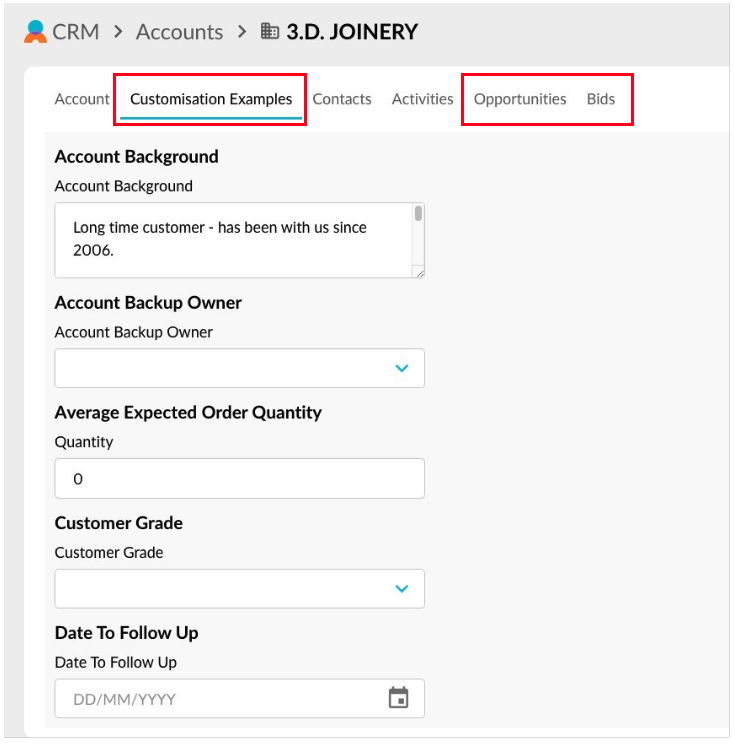Click the Account Background scrollbar
This screenshot has height=744, width=735.
pyautogui.click(x=418, y=214)
